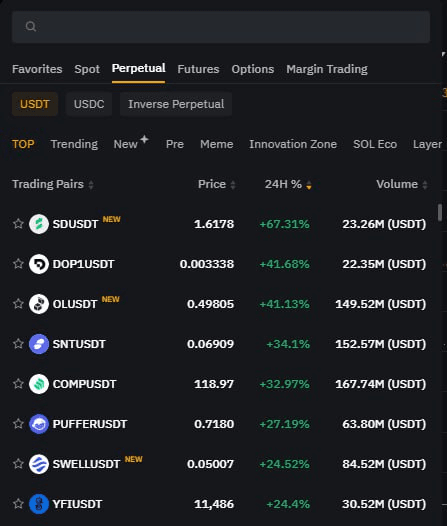Focus the search input field
Image resolution: width=447 pixels, height=526 pixels.
pyautogui.click(x=221, y=27)
